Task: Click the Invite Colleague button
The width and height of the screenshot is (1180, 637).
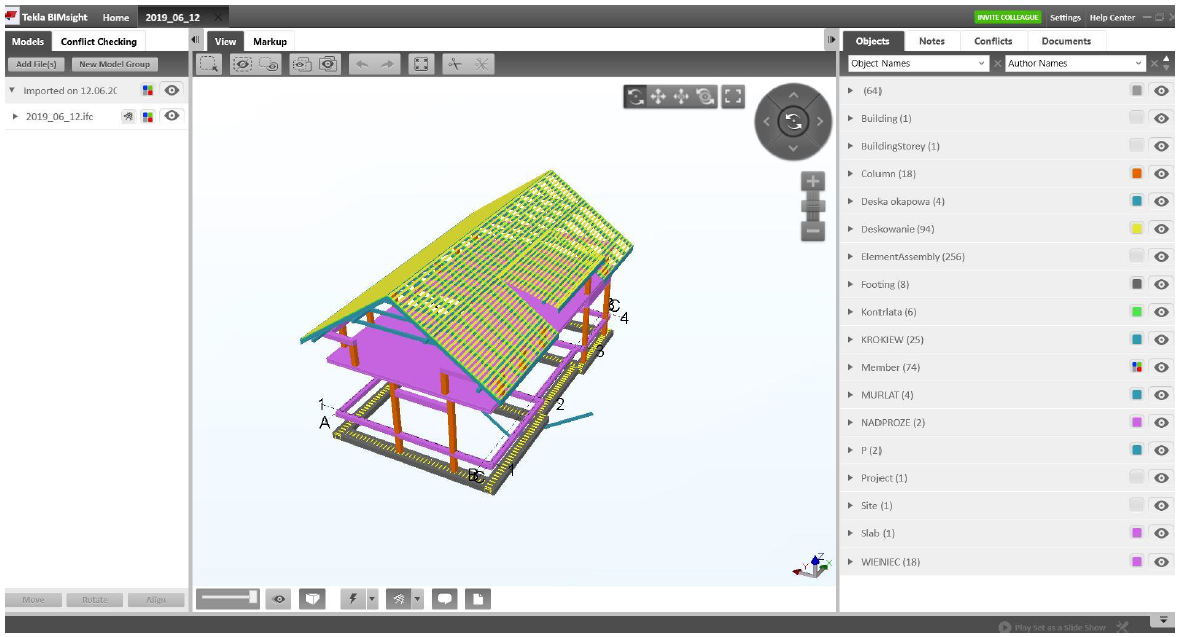Action: [x=1007, y=17]
